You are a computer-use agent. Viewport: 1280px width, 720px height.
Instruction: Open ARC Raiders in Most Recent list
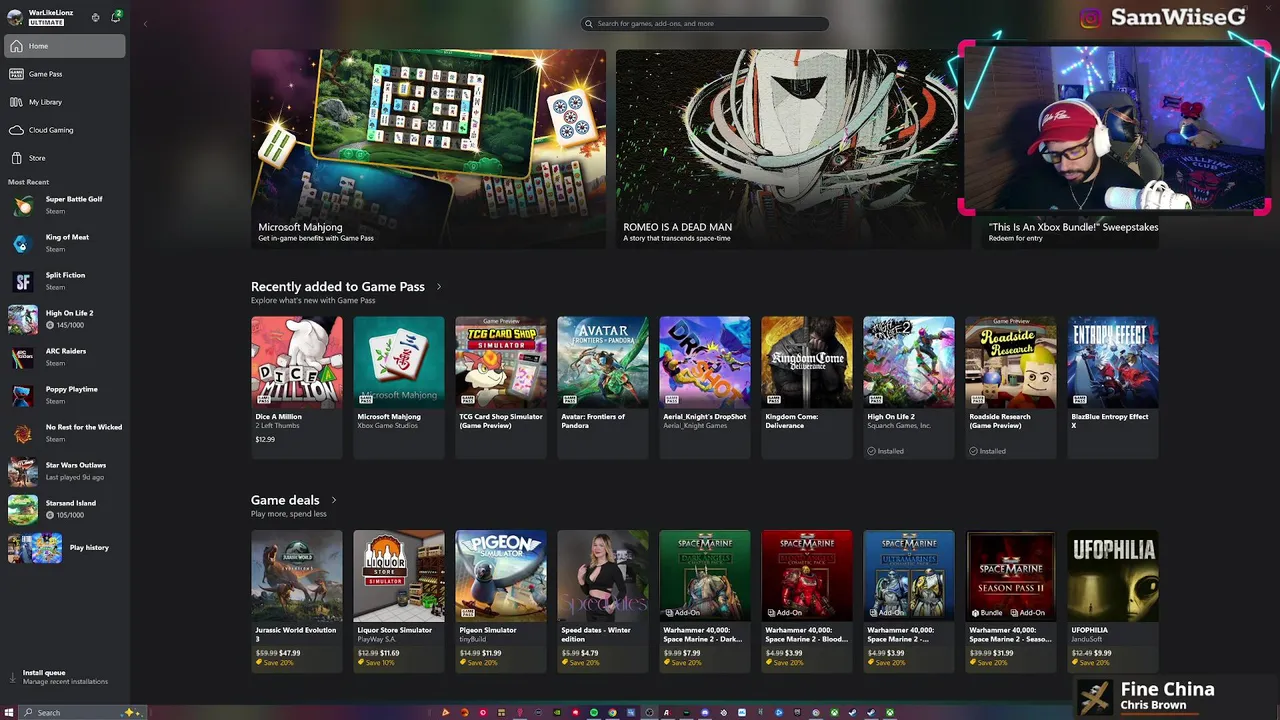point(65,357)
